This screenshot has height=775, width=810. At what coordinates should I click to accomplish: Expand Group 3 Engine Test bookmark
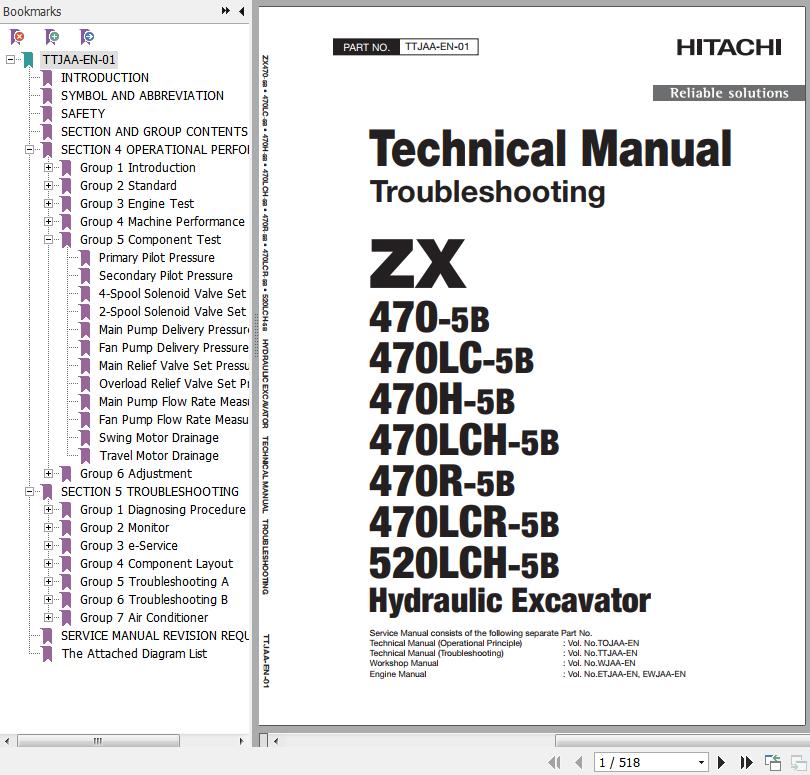[48, 204]
